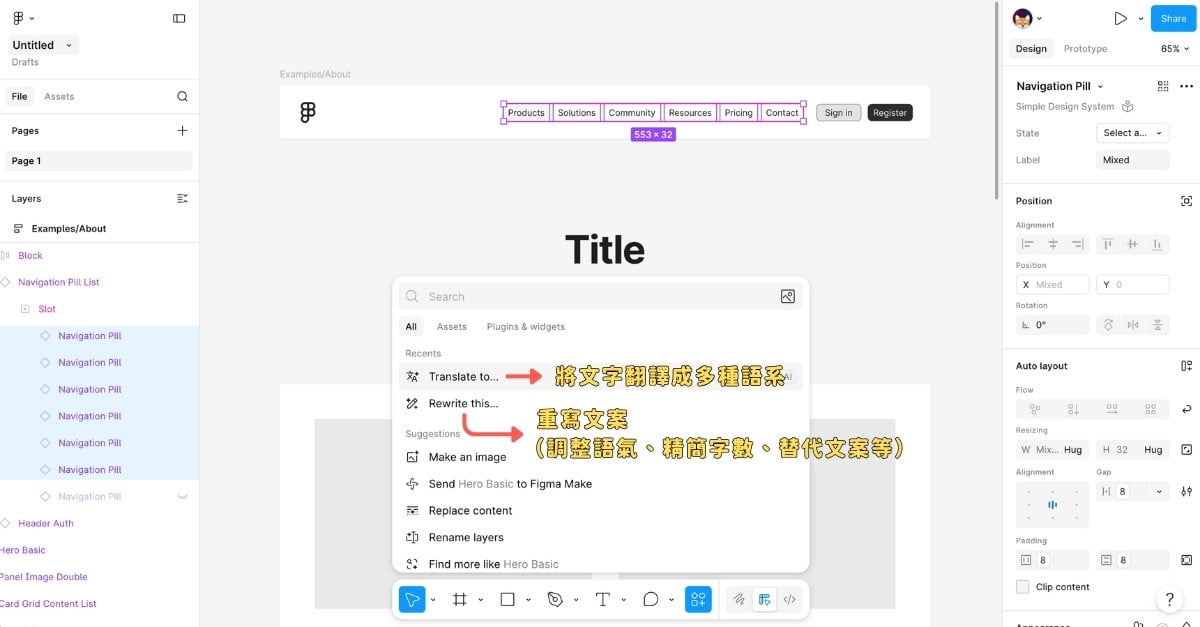Image resolution: width=1200 pixels, height=627 pixels.
Task: Set flow to grid layout
Action: coord(1151,409)
